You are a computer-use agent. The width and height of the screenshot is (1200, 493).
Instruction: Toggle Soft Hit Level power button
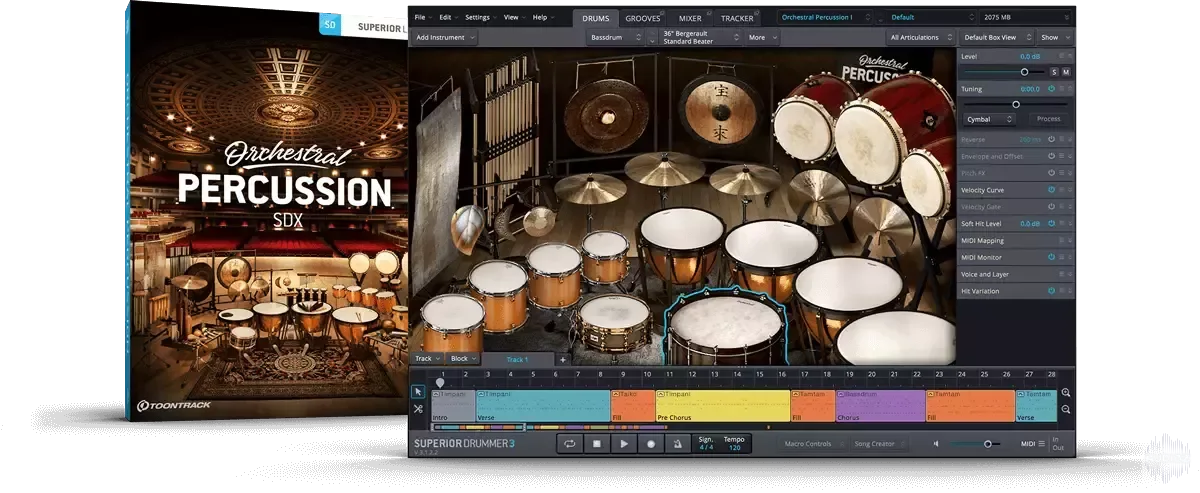coord(1052,224)
